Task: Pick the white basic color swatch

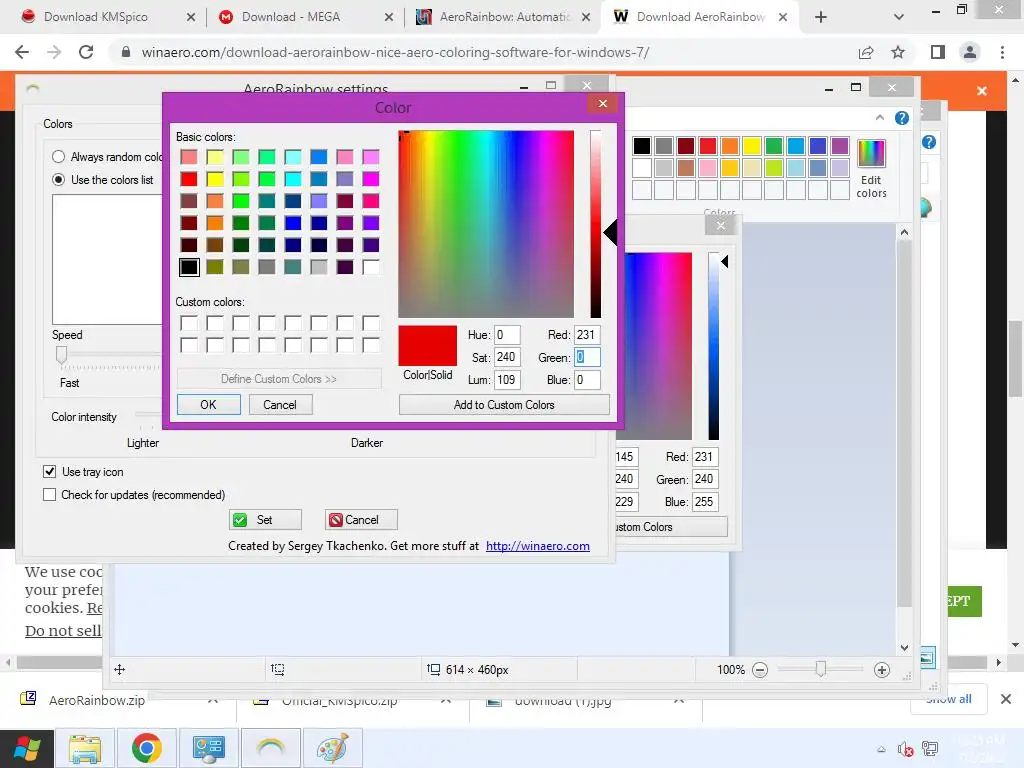Action: pos(370,266)
